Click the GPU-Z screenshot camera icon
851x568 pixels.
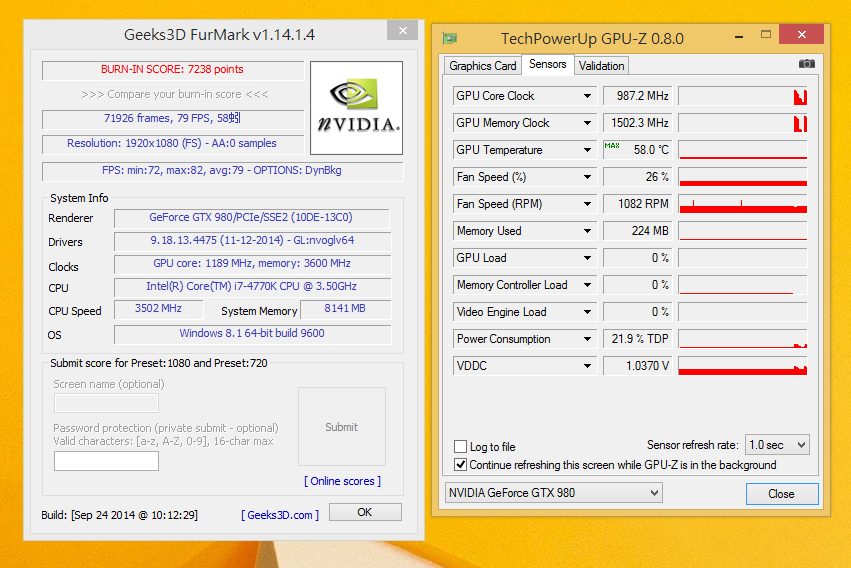[806, 64]
